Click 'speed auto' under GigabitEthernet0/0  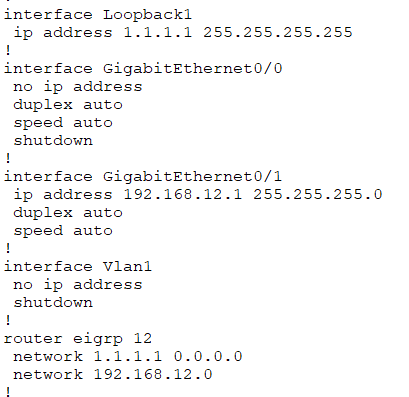(63, 123)
